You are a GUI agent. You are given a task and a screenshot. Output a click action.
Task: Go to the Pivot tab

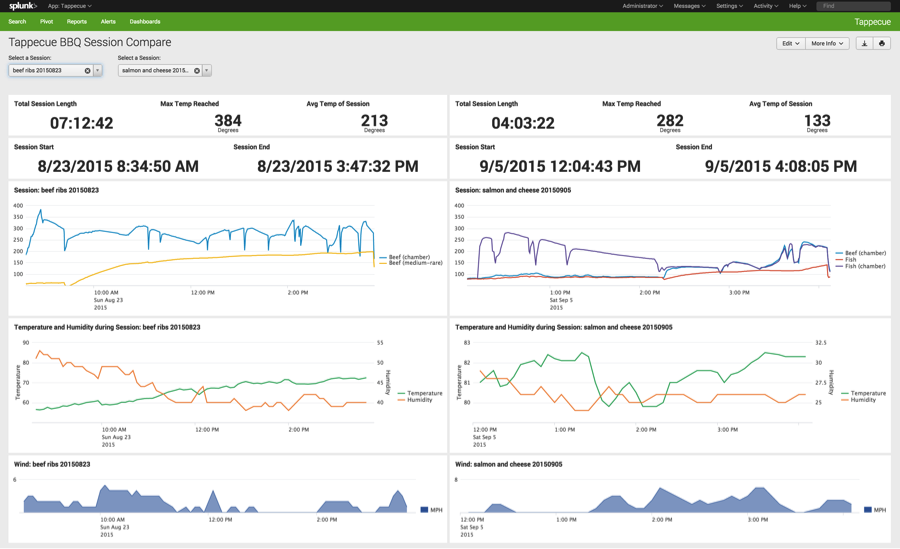click(46, 22)
